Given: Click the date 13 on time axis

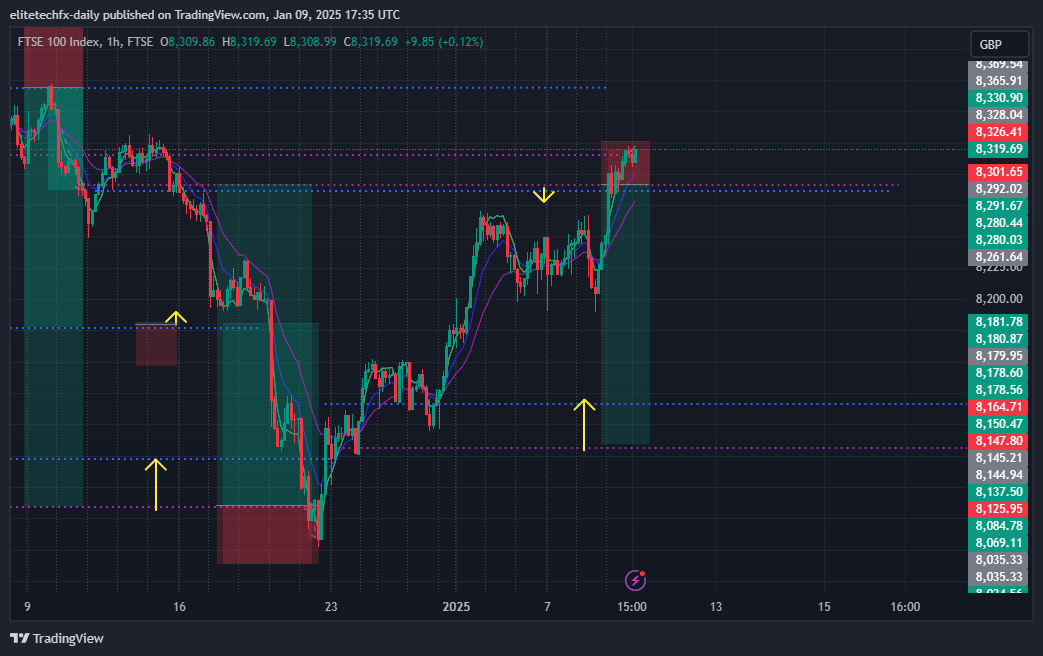Looking at the screenshot, I should pyautogui.click(x=716, y=606).
